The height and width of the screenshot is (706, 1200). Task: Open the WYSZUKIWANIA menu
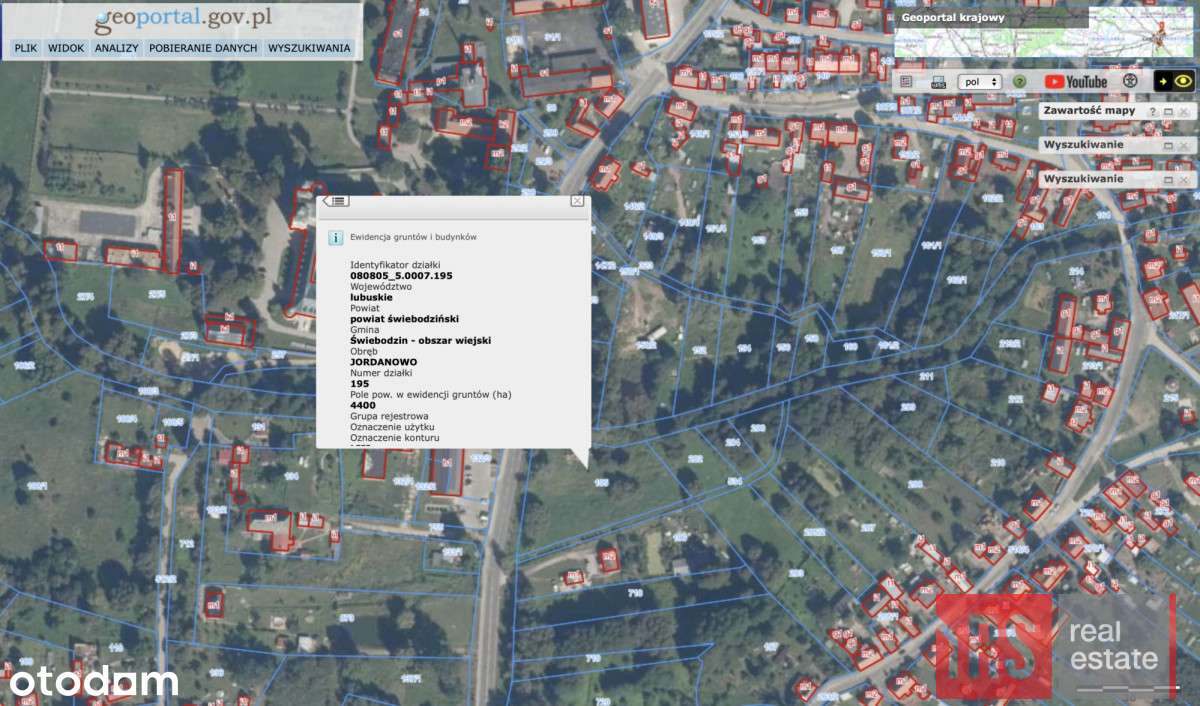309,48
